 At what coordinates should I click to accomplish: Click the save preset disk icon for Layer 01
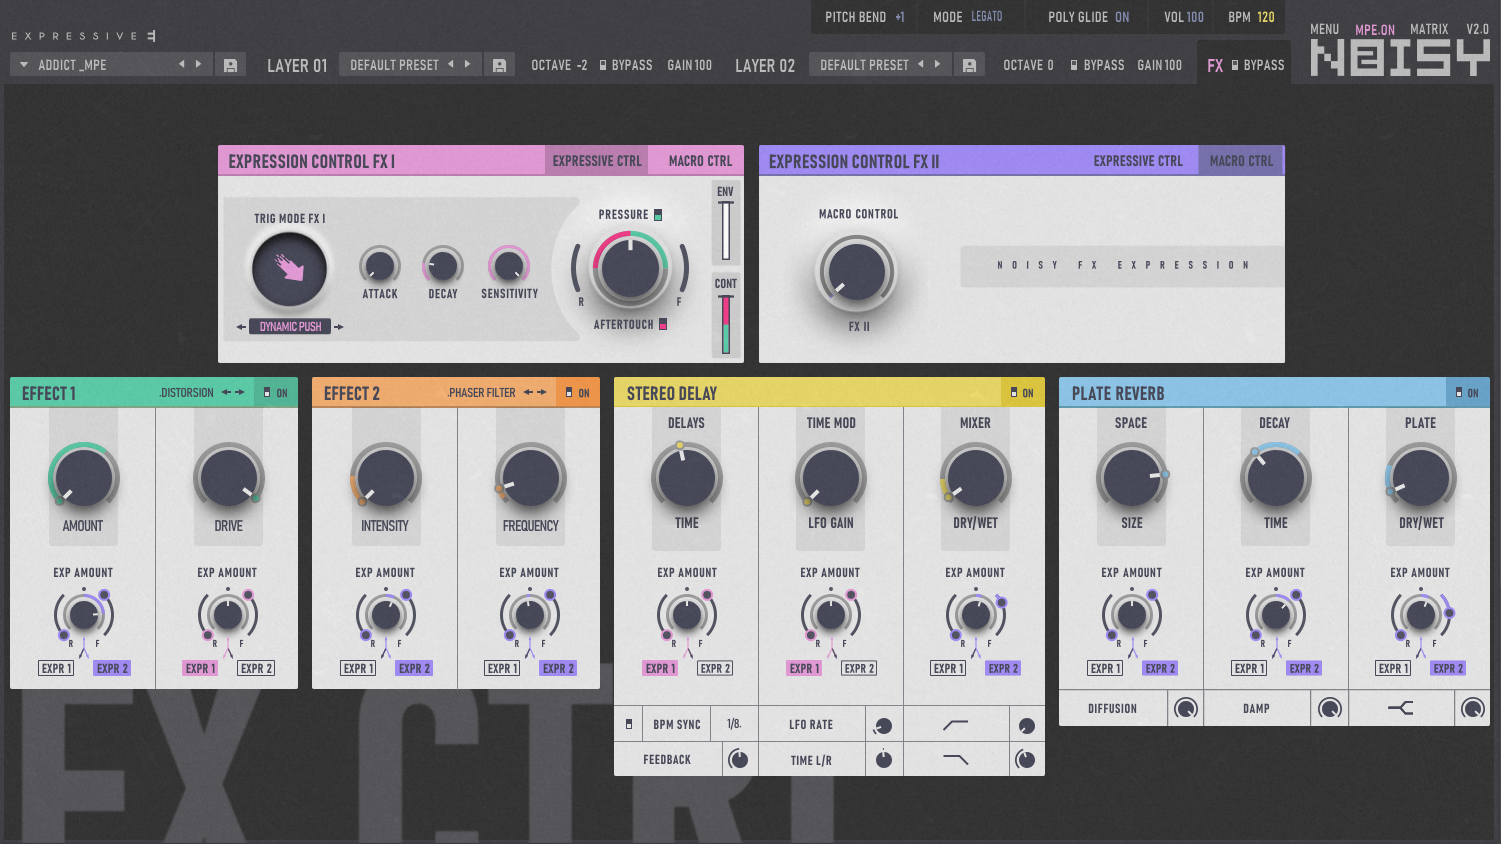pos(500,63)
